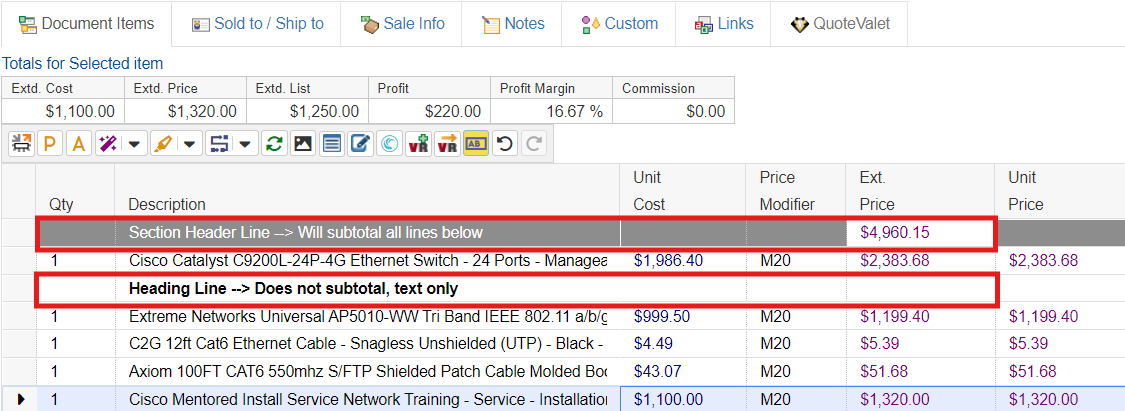Click the pencil edit note icon
Viewport: 1125px width, 411px height.
click(360, 144)
